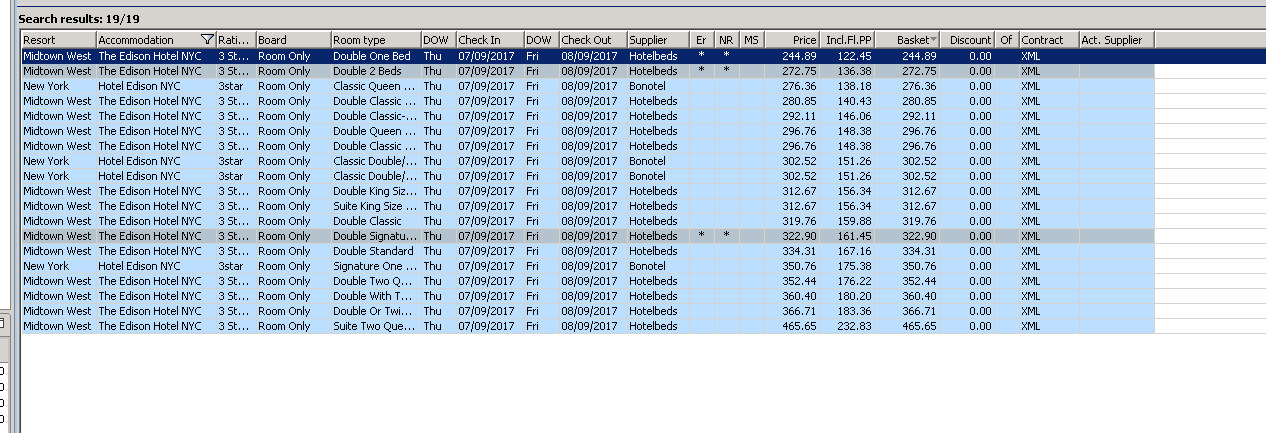Click the 183.36 Incl.Fl.PP value
Screen dimensions: 1266x433
tap(855, 311)
